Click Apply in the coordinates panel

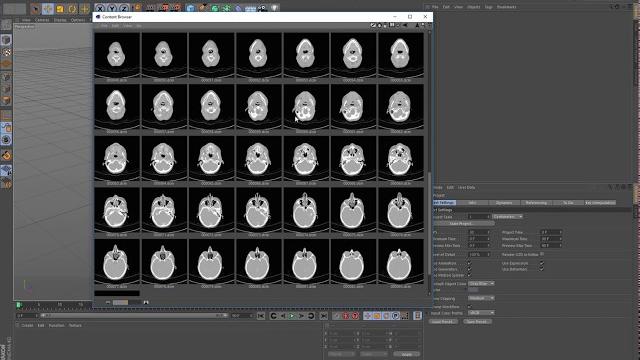(407, 354)
